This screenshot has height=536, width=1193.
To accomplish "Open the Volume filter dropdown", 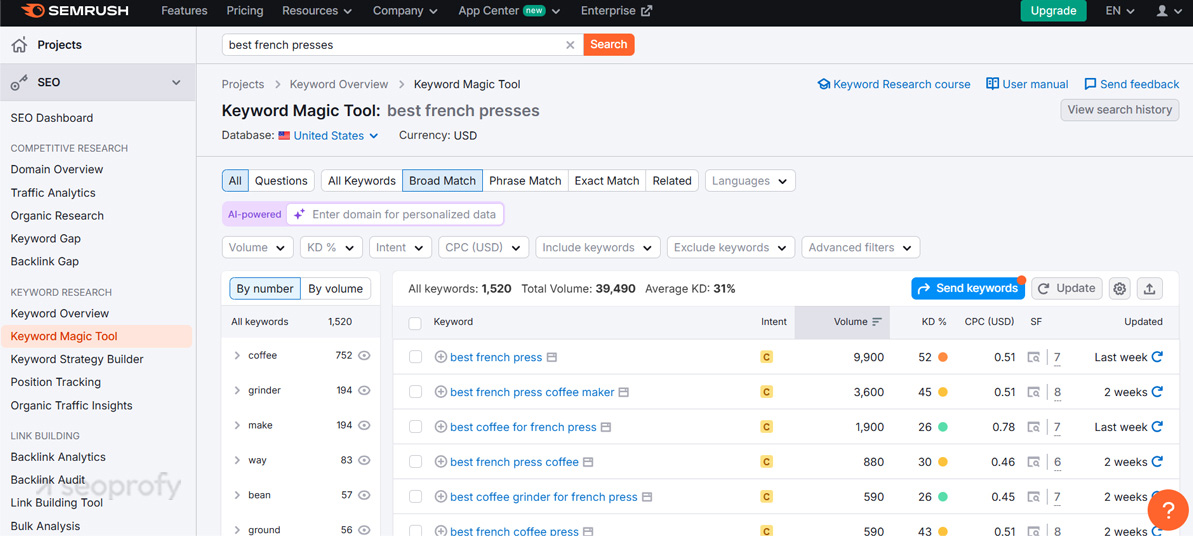I will 258,247.
